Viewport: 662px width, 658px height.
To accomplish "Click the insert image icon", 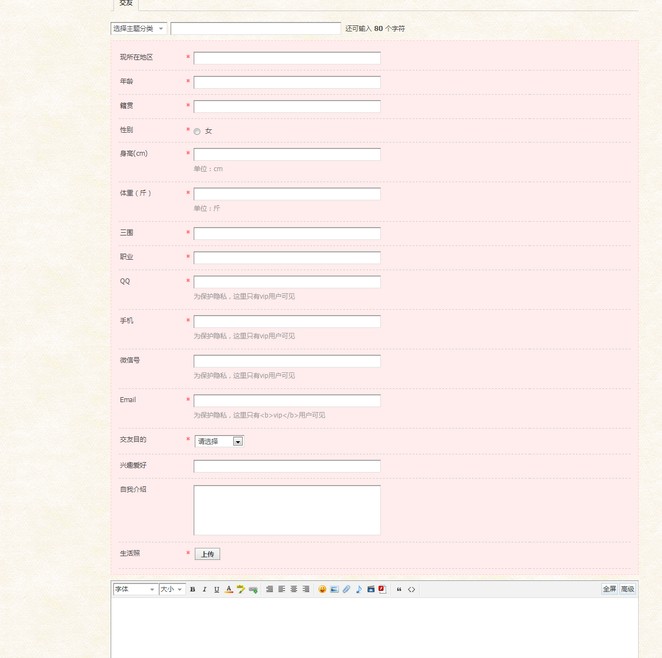I will 334,589.
